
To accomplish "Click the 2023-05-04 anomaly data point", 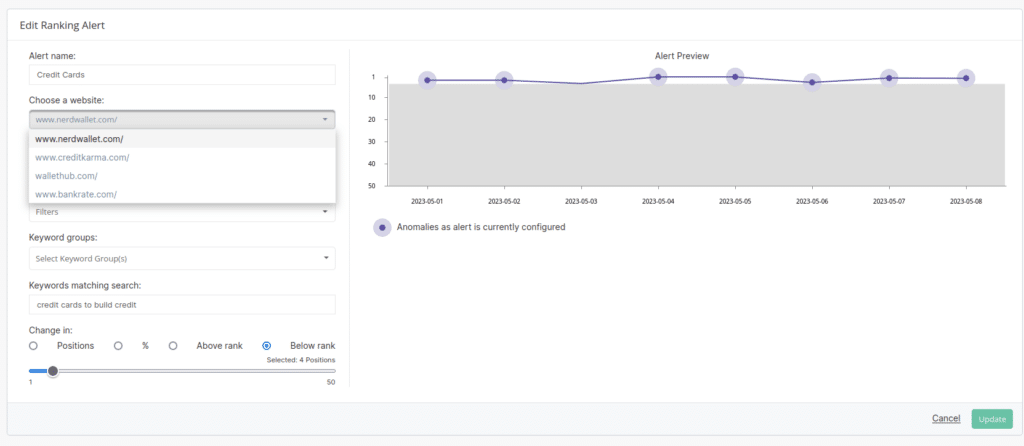I will (x=658, y=77).
